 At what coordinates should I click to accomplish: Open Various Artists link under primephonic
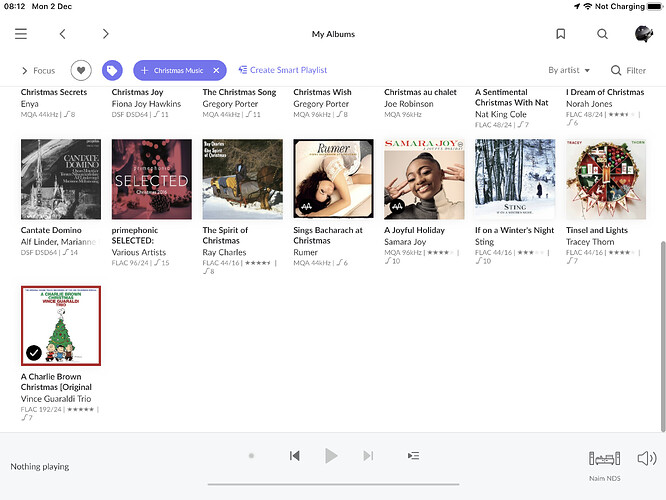(x=139, y=252)
